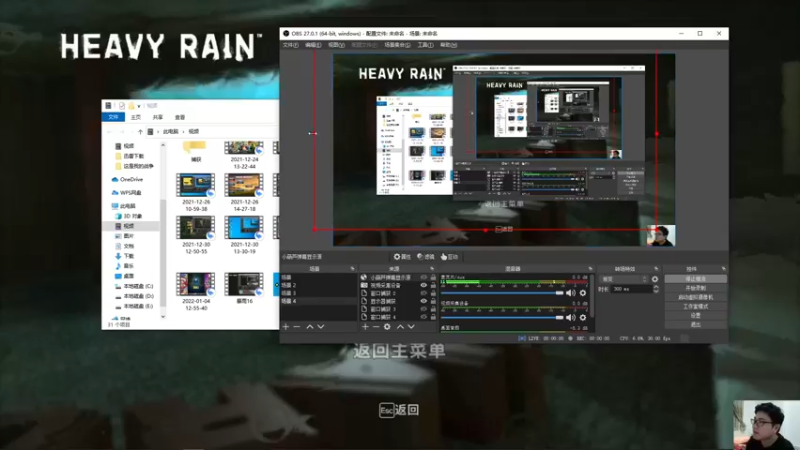Image resolution: width=800 pixels, height=450 pixels.
Task: Toggle lock on 视频采集设备 source in sources list
Action: [433, 285]
